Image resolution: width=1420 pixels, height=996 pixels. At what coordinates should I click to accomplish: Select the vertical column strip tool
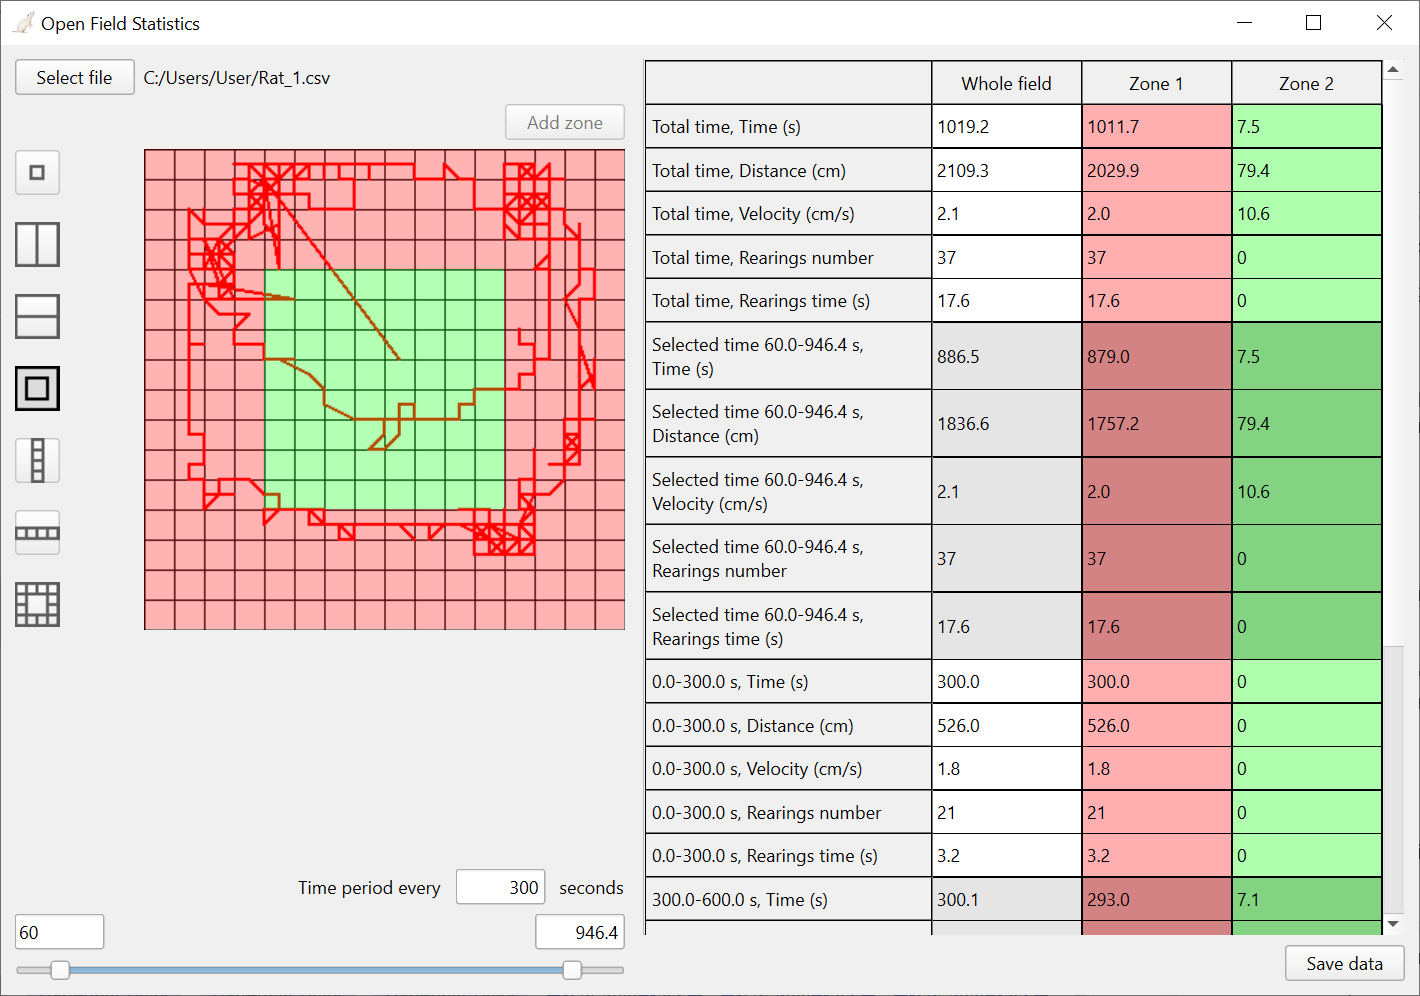(x=37, y=460)
